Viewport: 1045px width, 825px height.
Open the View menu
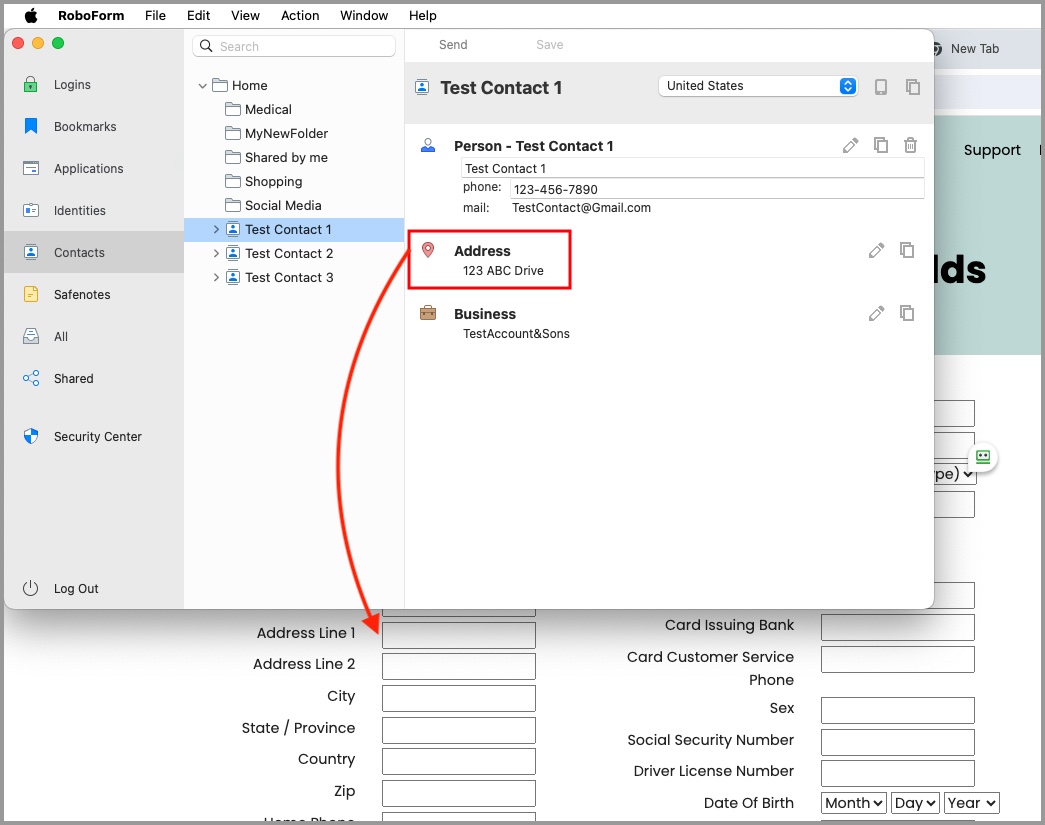click(x=245, y=15)
